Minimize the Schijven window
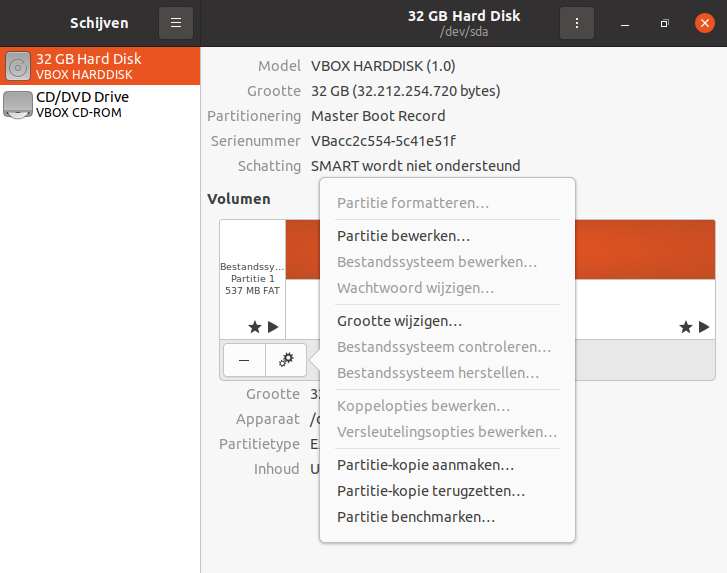Screen dimensions: 727x573 (624, 23)
